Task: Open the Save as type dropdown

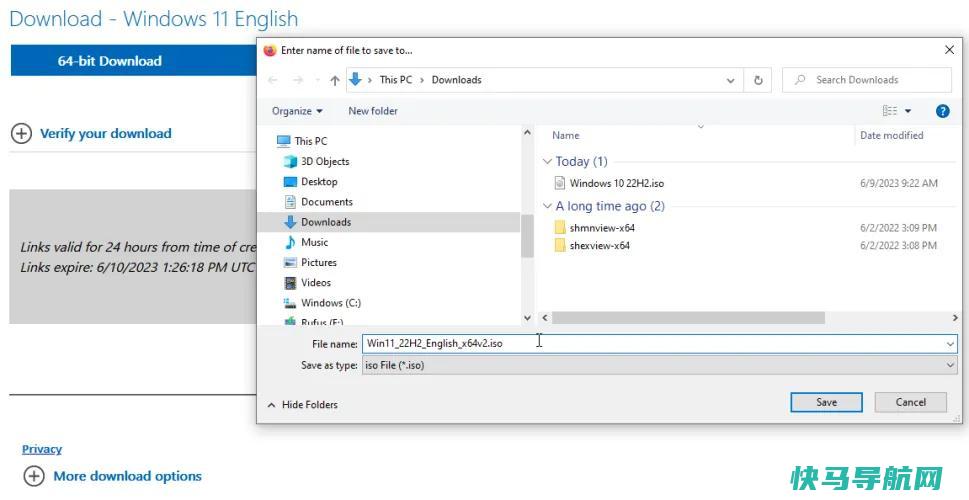Action: coord(950,365)
